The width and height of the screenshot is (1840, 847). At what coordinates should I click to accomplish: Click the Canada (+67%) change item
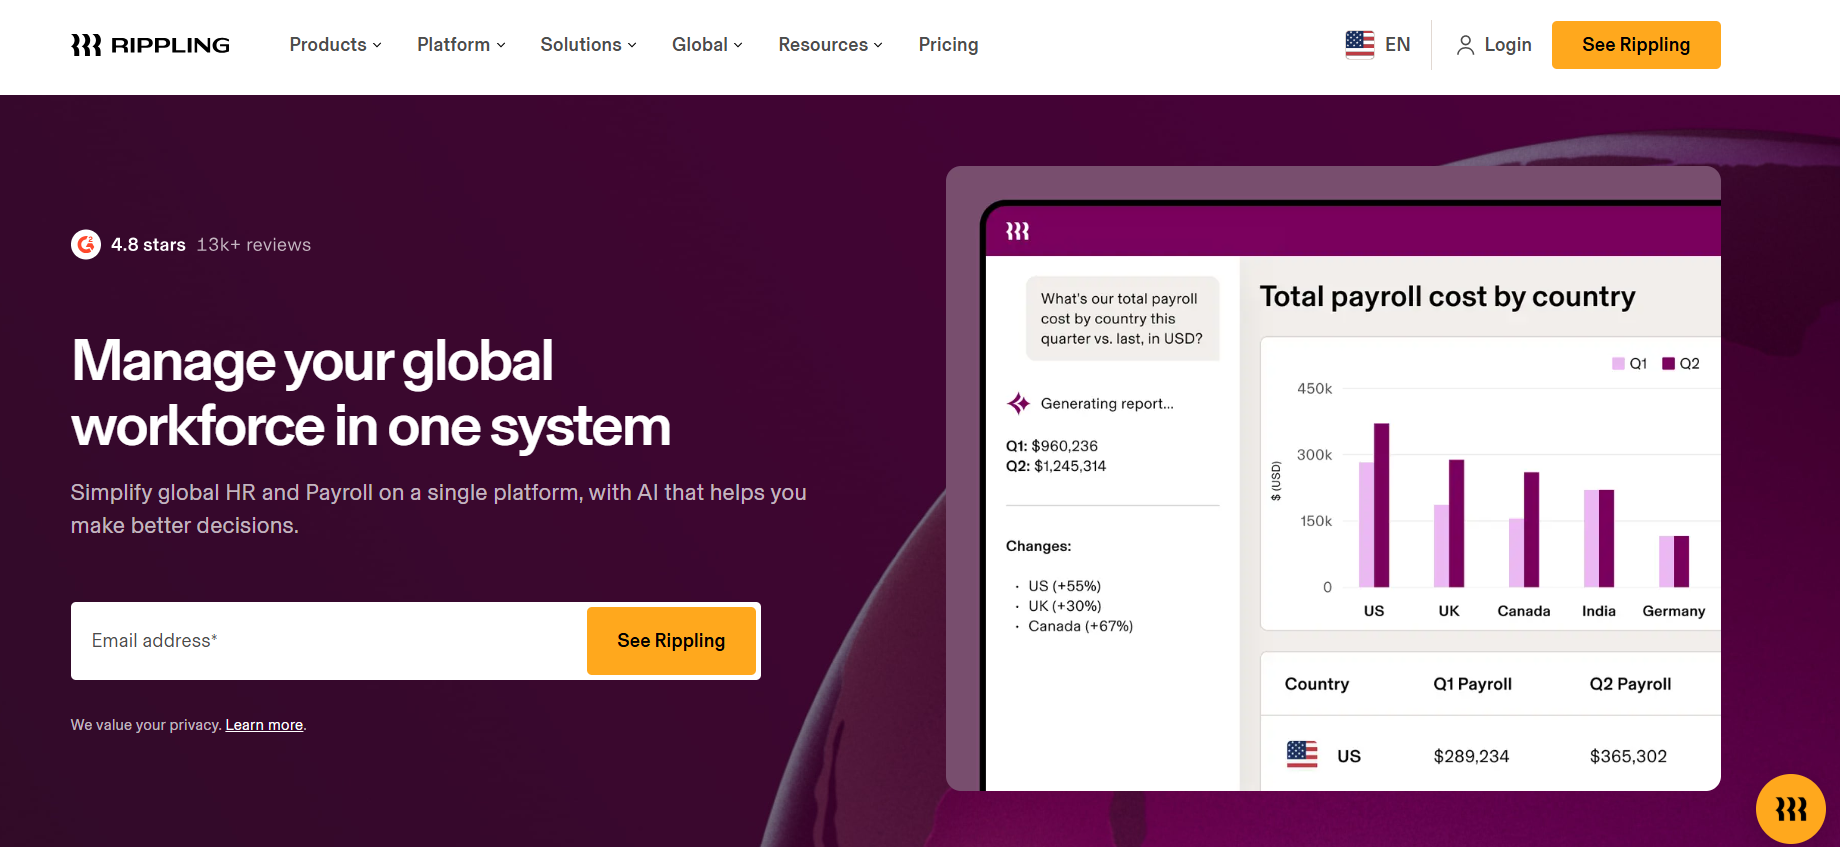(1080, 626)
